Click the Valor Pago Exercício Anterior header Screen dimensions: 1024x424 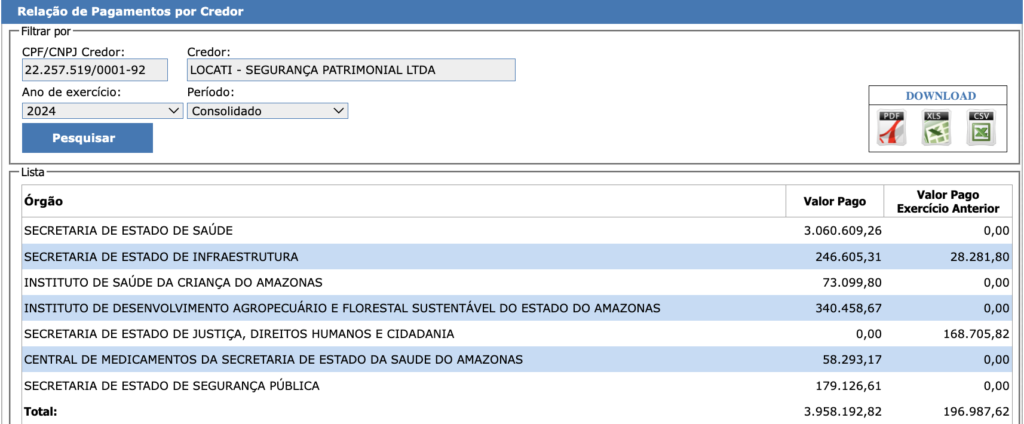click(x=948, y=201)
